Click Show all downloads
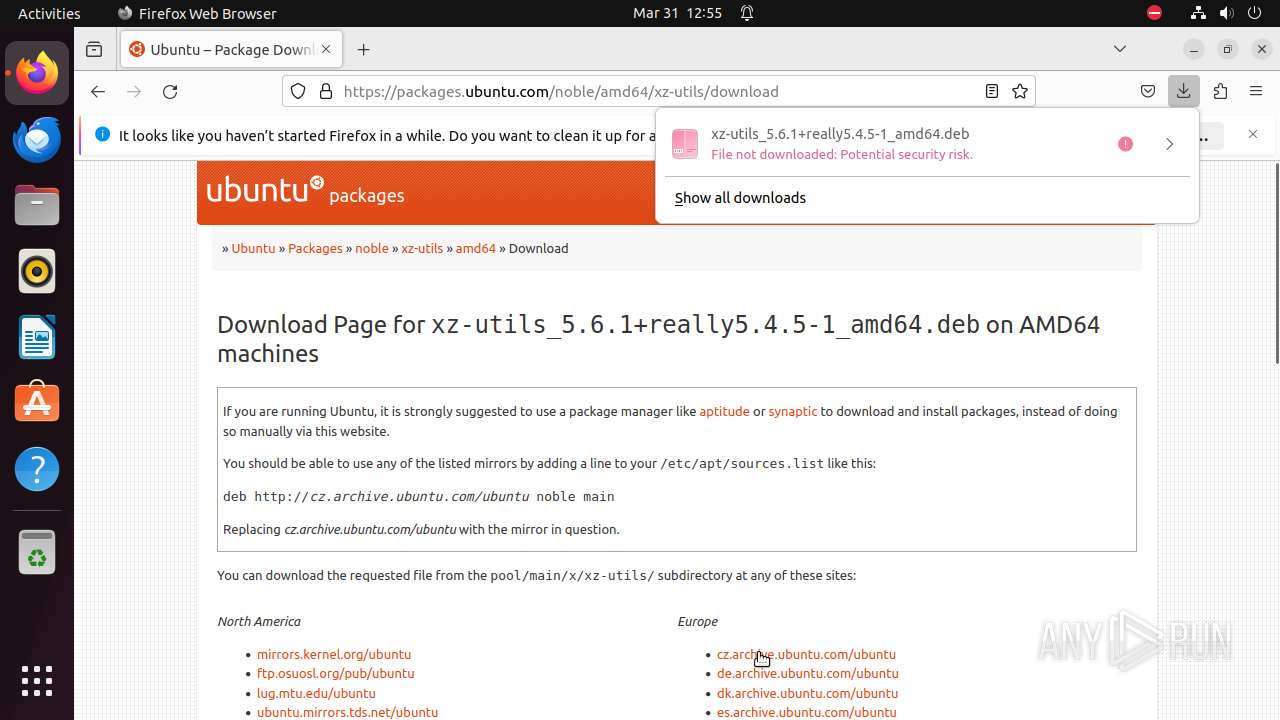The width and height of the screenshot is (1280, 720). tap(740, 198)
